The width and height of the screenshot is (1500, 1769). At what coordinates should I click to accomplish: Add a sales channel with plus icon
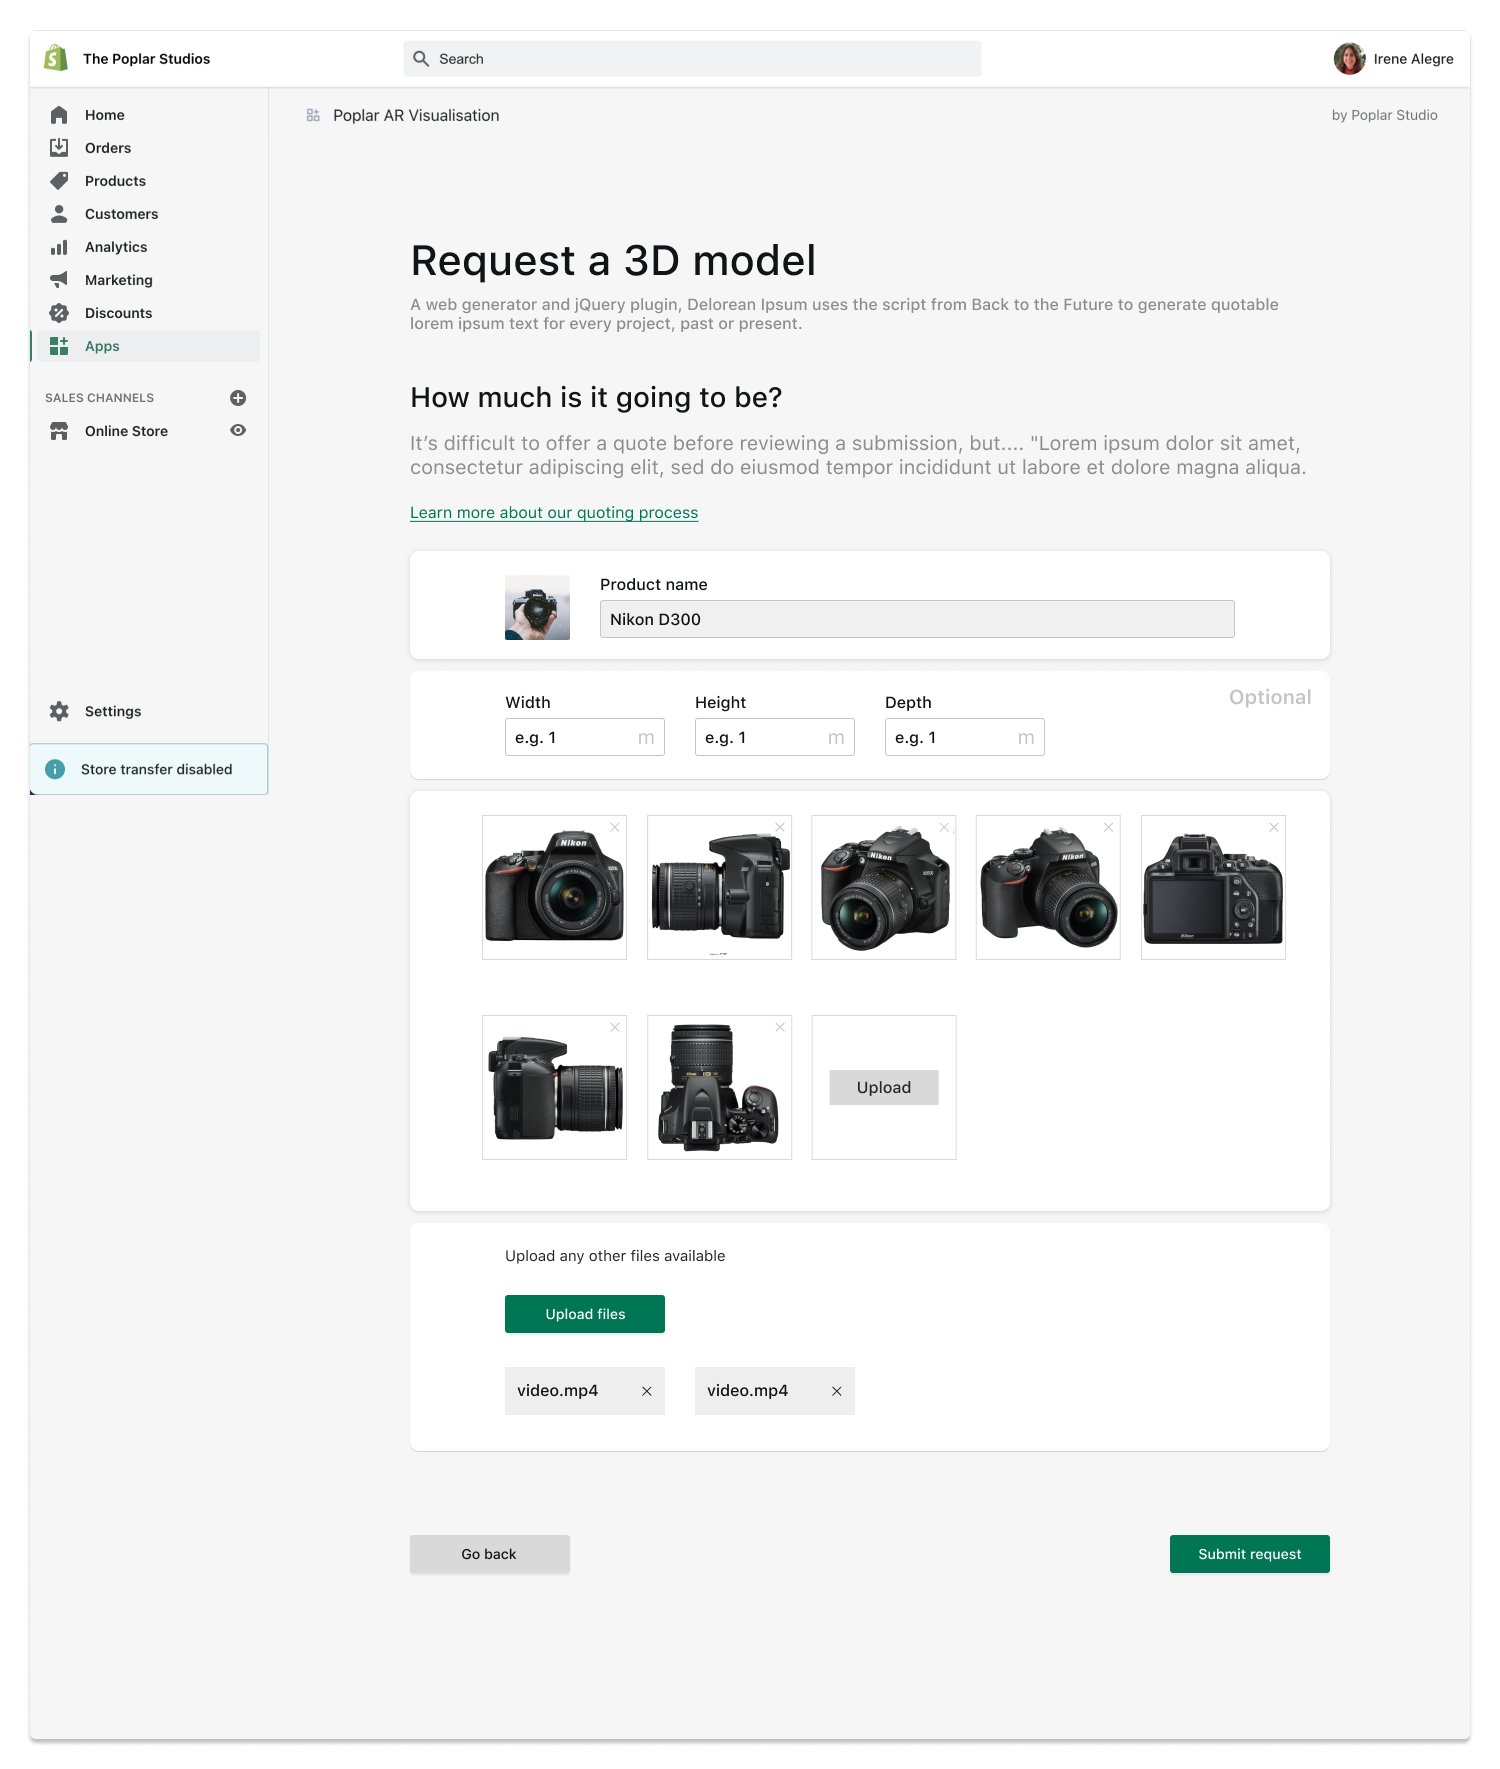(x=238, y=398)
